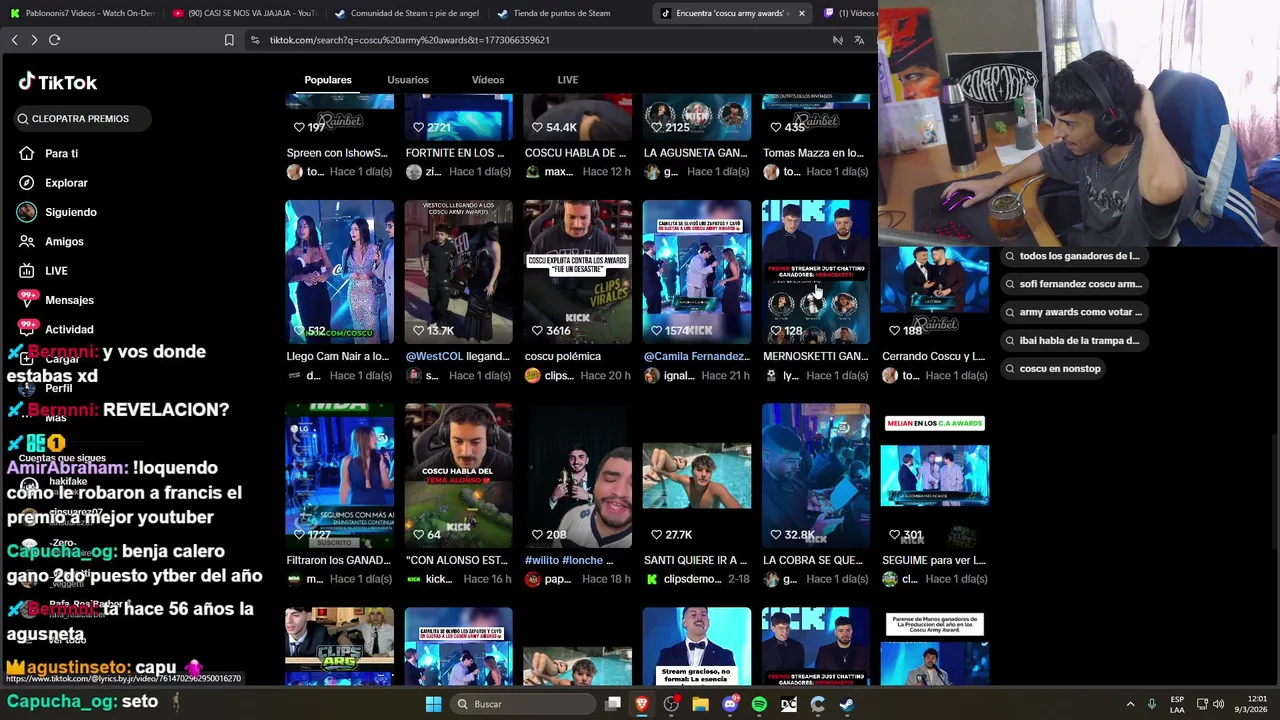
Task: Open Task View on taskbar
Action: click(613, 704)
